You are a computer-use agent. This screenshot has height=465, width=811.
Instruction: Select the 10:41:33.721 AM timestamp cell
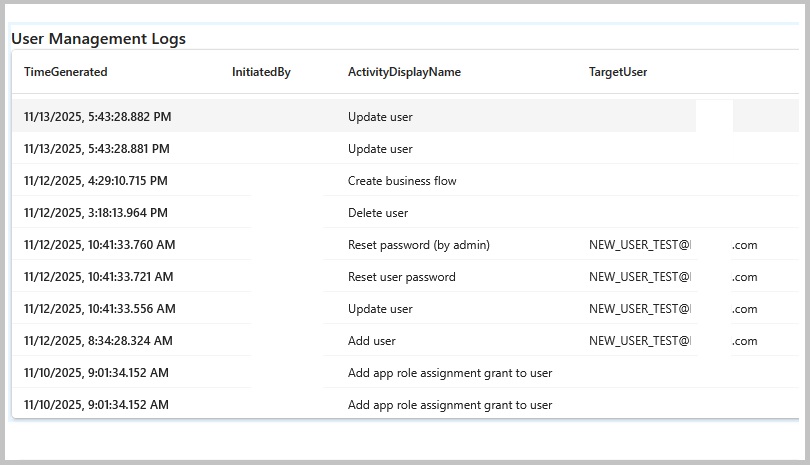(99, 277)
